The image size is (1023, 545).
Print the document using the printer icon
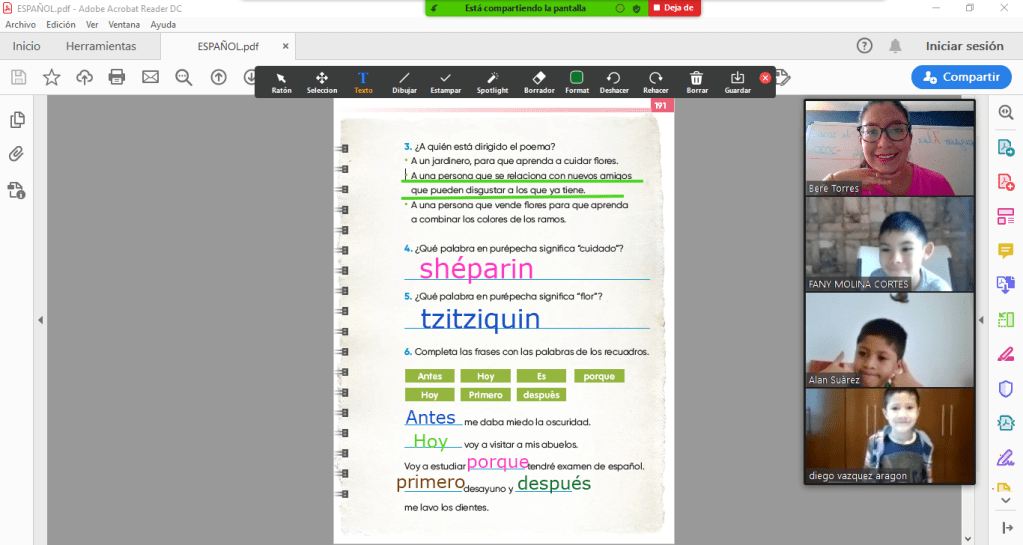pos(117,77)
